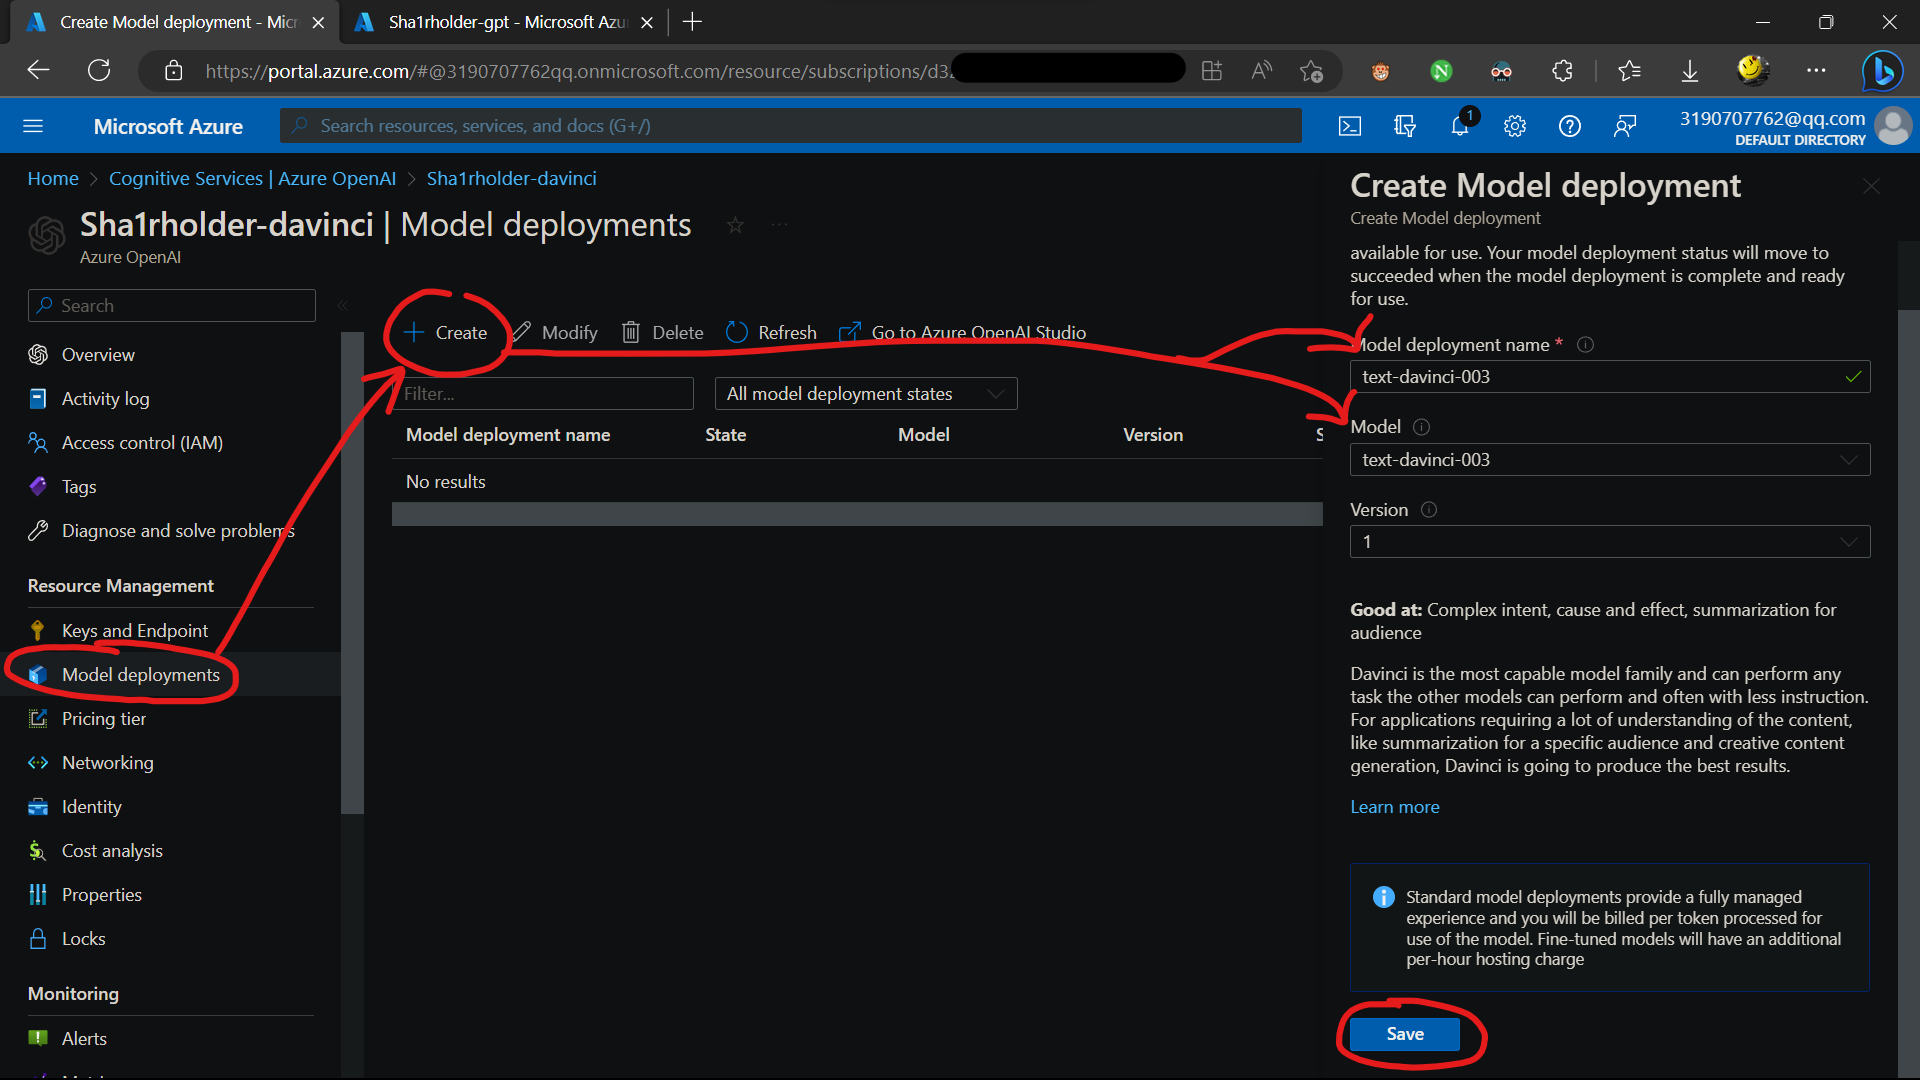The height and width of the screenshot is (1080, 1920).
Task: Open the notifications bell
Action: pyautogui.click(x=1459, y=126)
